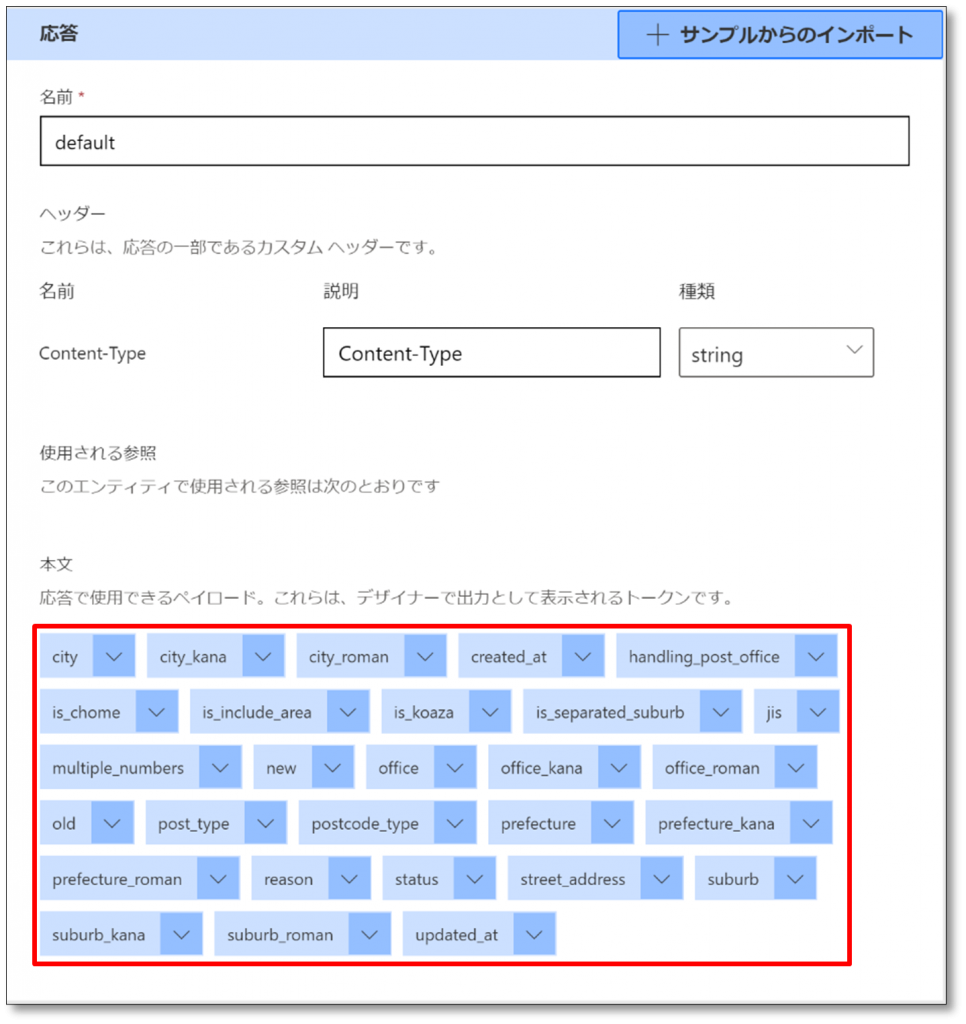Open the prefecture_kana token chevron
The width and height of the screenshot is (966, 1024).
point(811,823)
